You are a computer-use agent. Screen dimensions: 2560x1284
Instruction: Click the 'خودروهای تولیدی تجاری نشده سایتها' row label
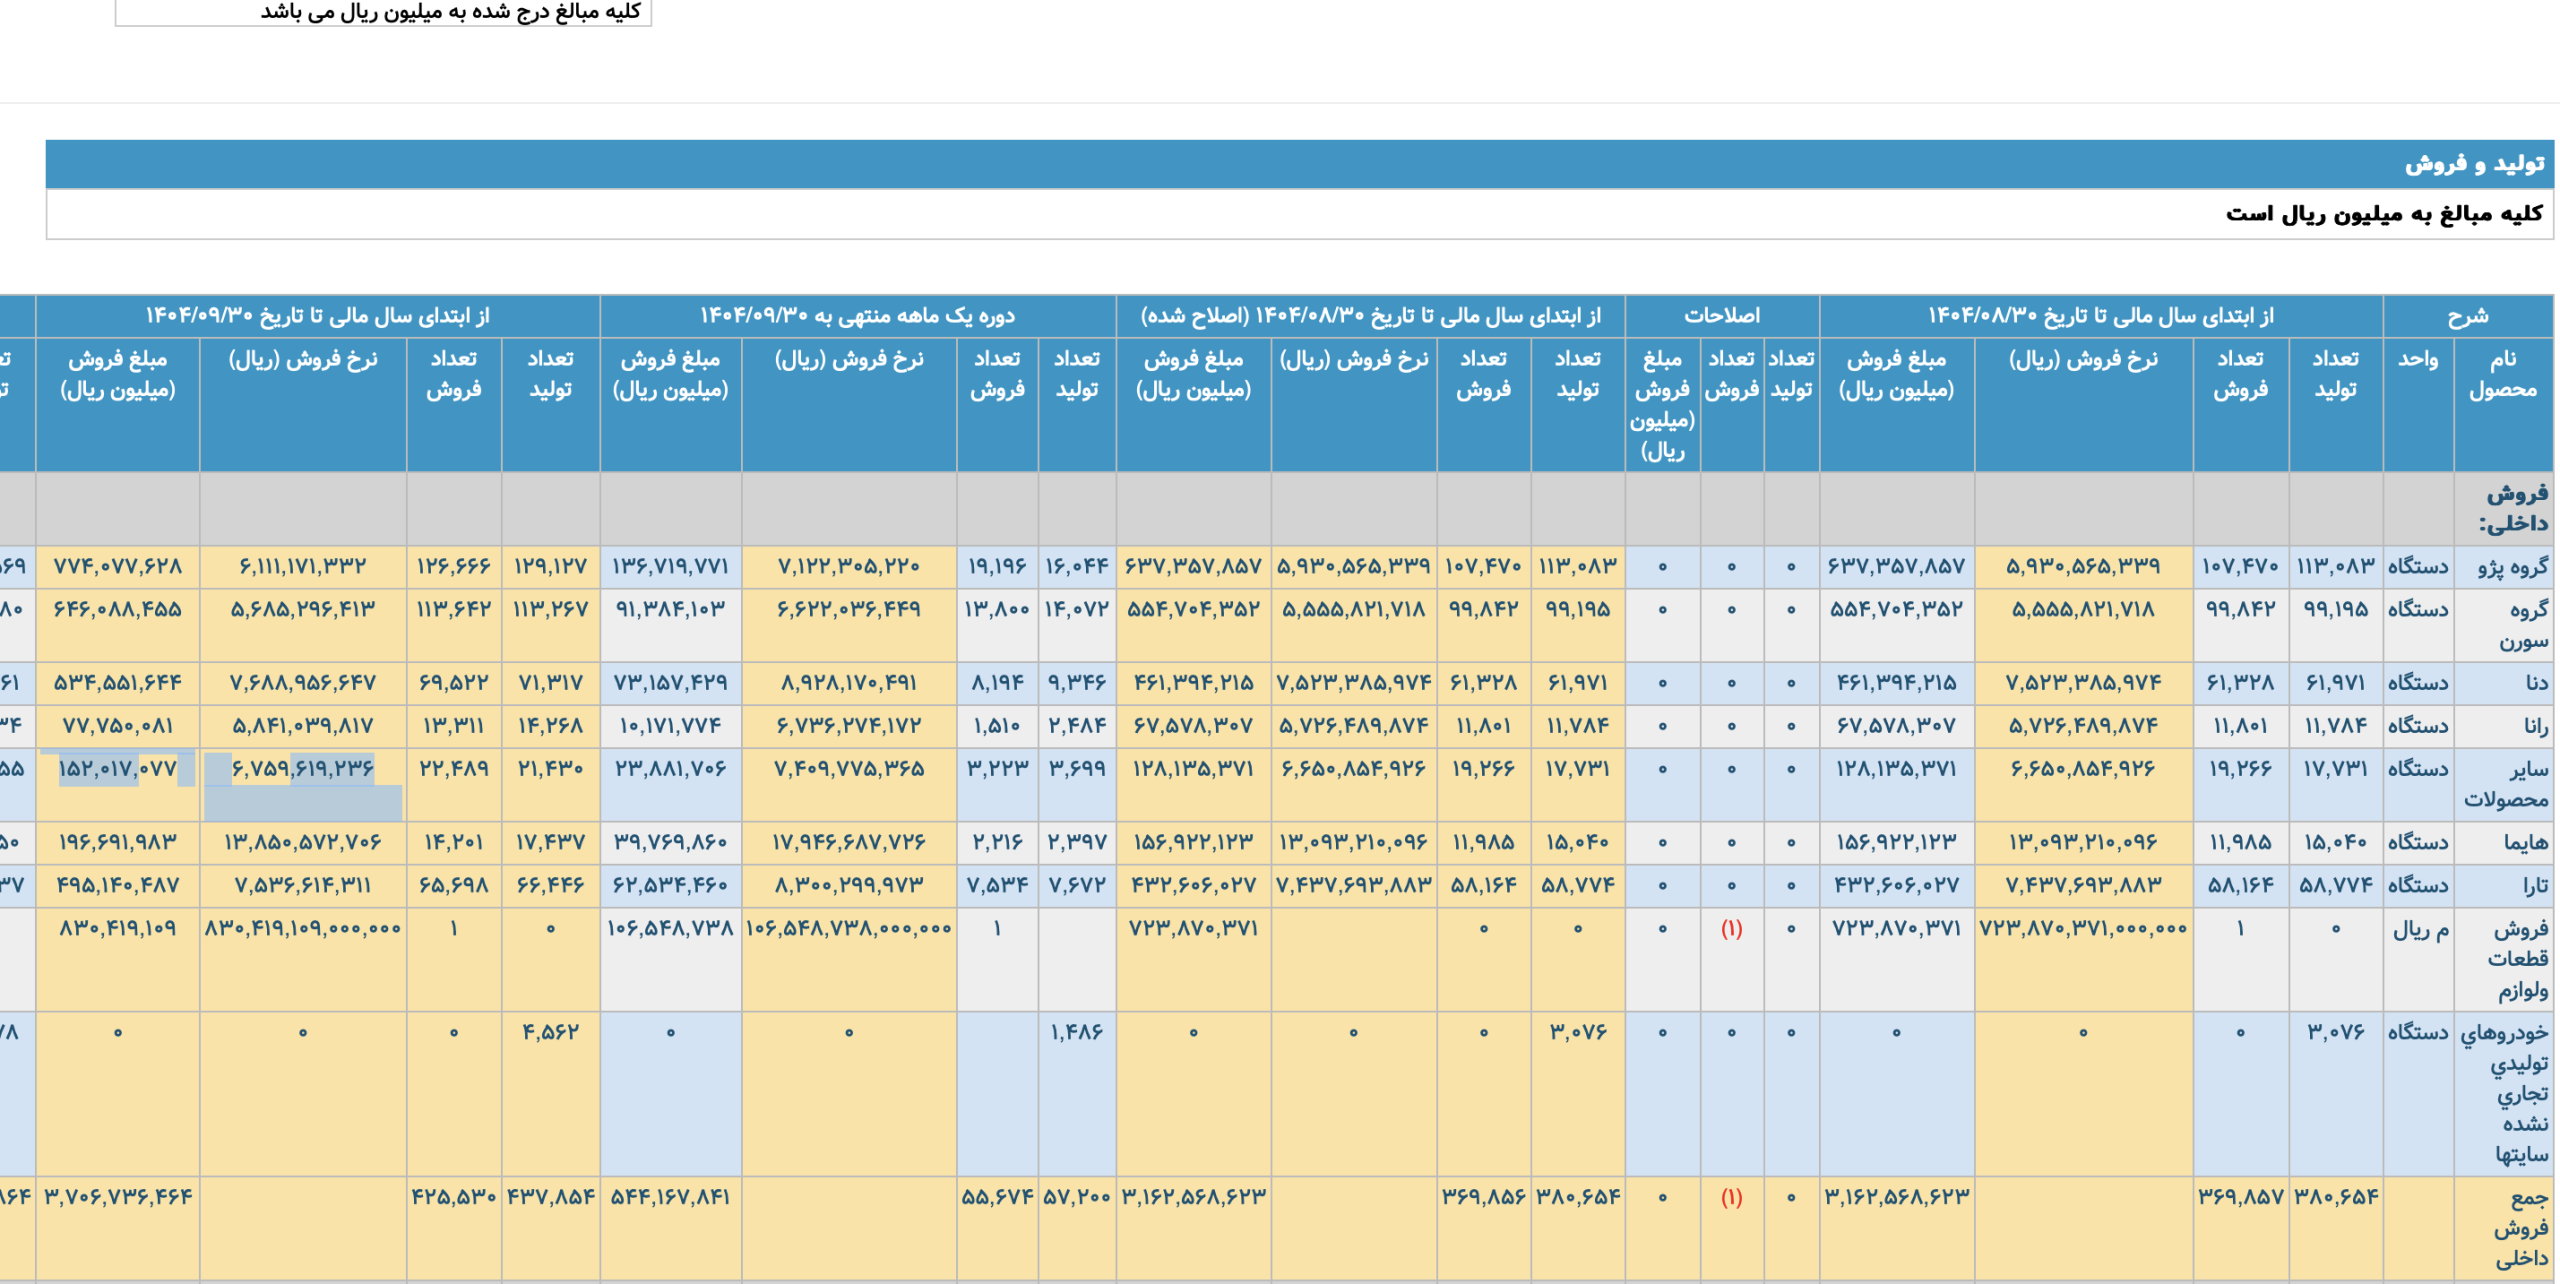pyautogui.click(x=2504, y=1093)
